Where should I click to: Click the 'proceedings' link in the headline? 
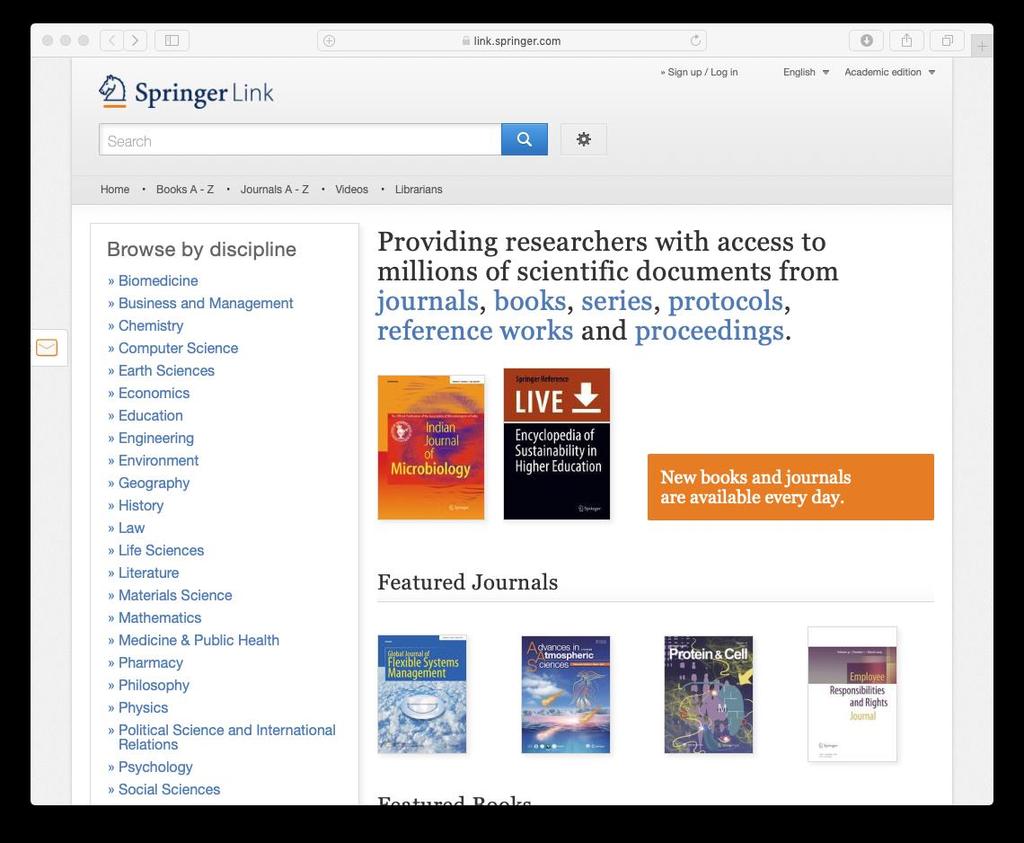click(709, 331)
